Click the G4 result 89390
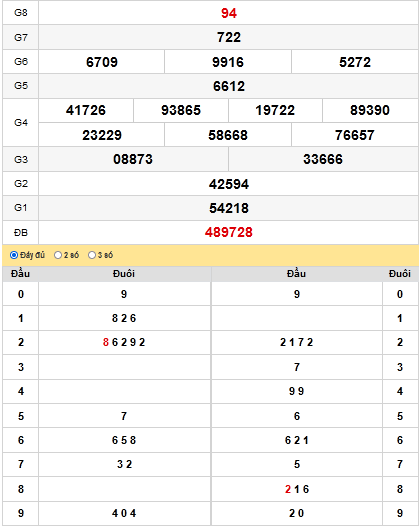The image size is (419, 527). pos(370,110)
